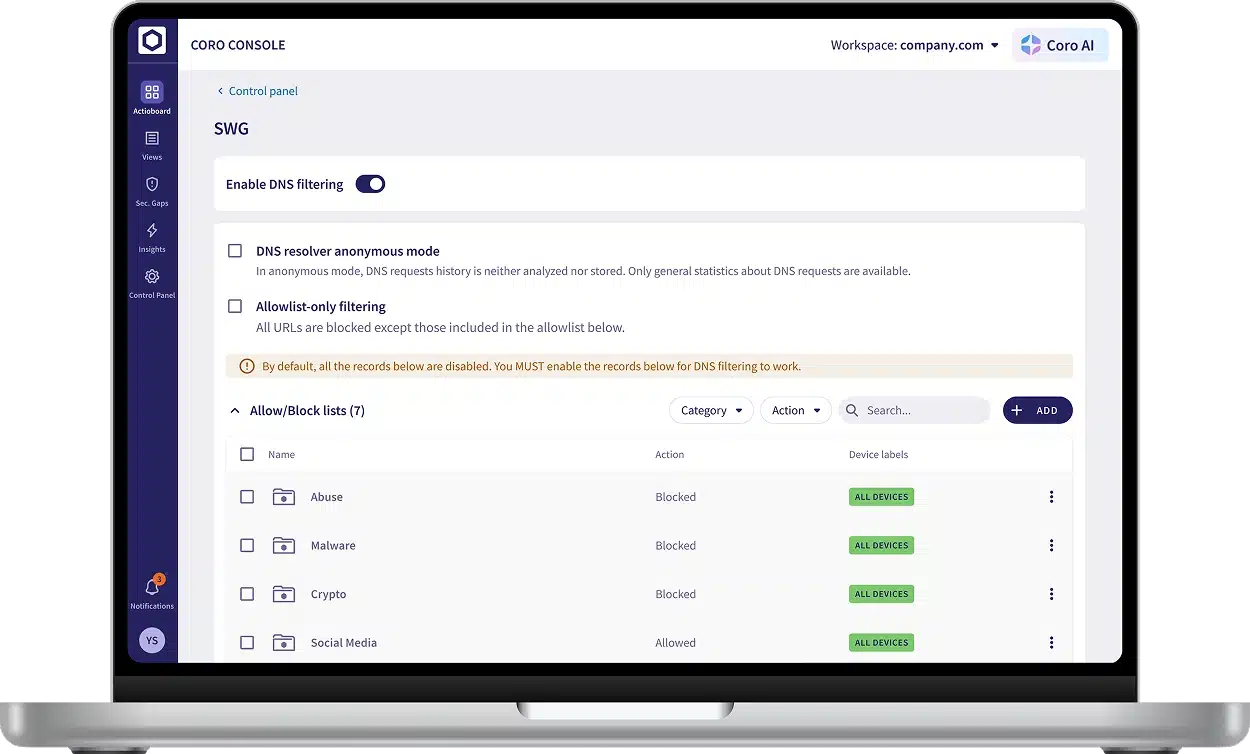1250x754 pixels.
Task: Open the three-dot menu for Abuse
Action: [x=1051, y=497]
